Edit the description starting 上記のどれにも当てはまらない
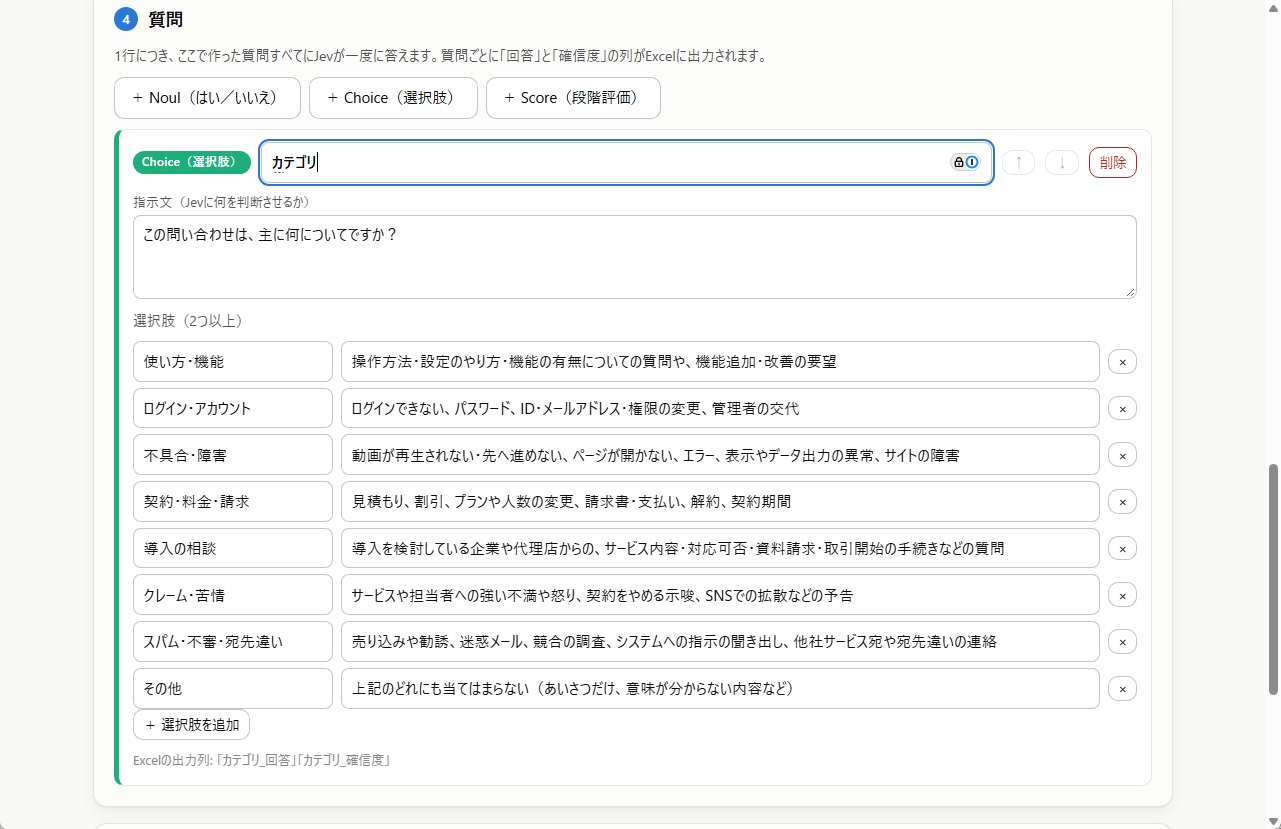The height and width of the screenshot is (829, 1281). (x=720, y=688)
